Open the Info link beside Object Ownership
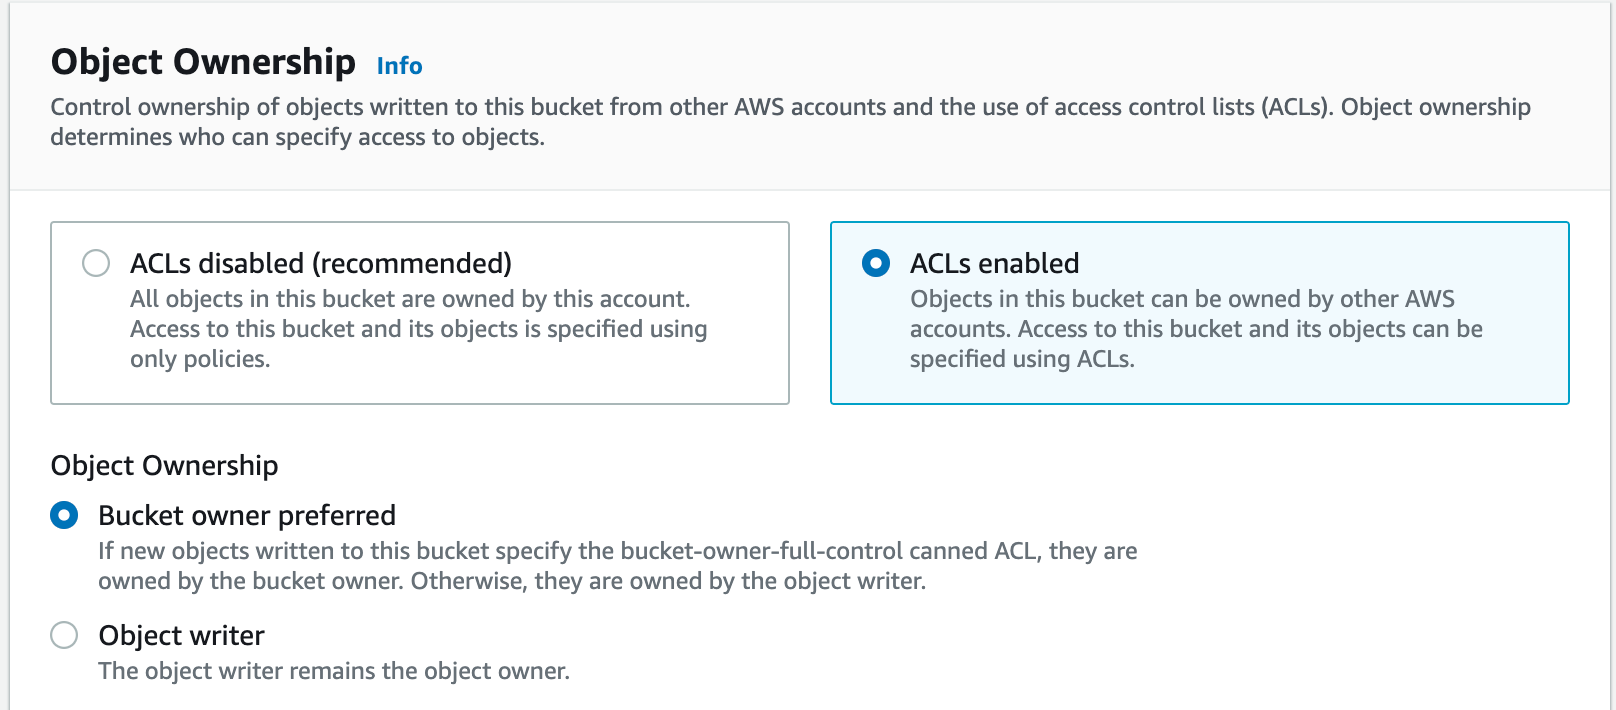 pos(399,66)
